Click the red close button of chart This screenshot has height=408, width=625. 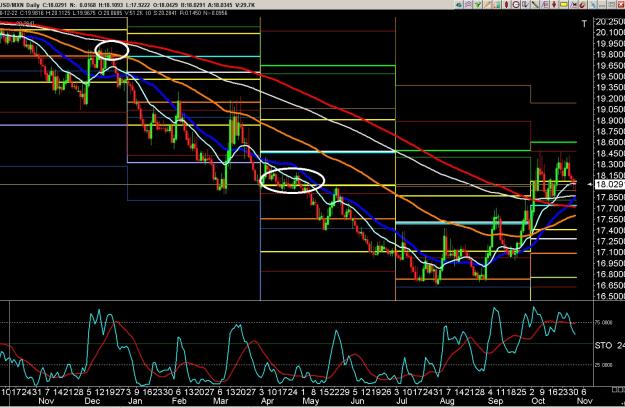(620, 5)
